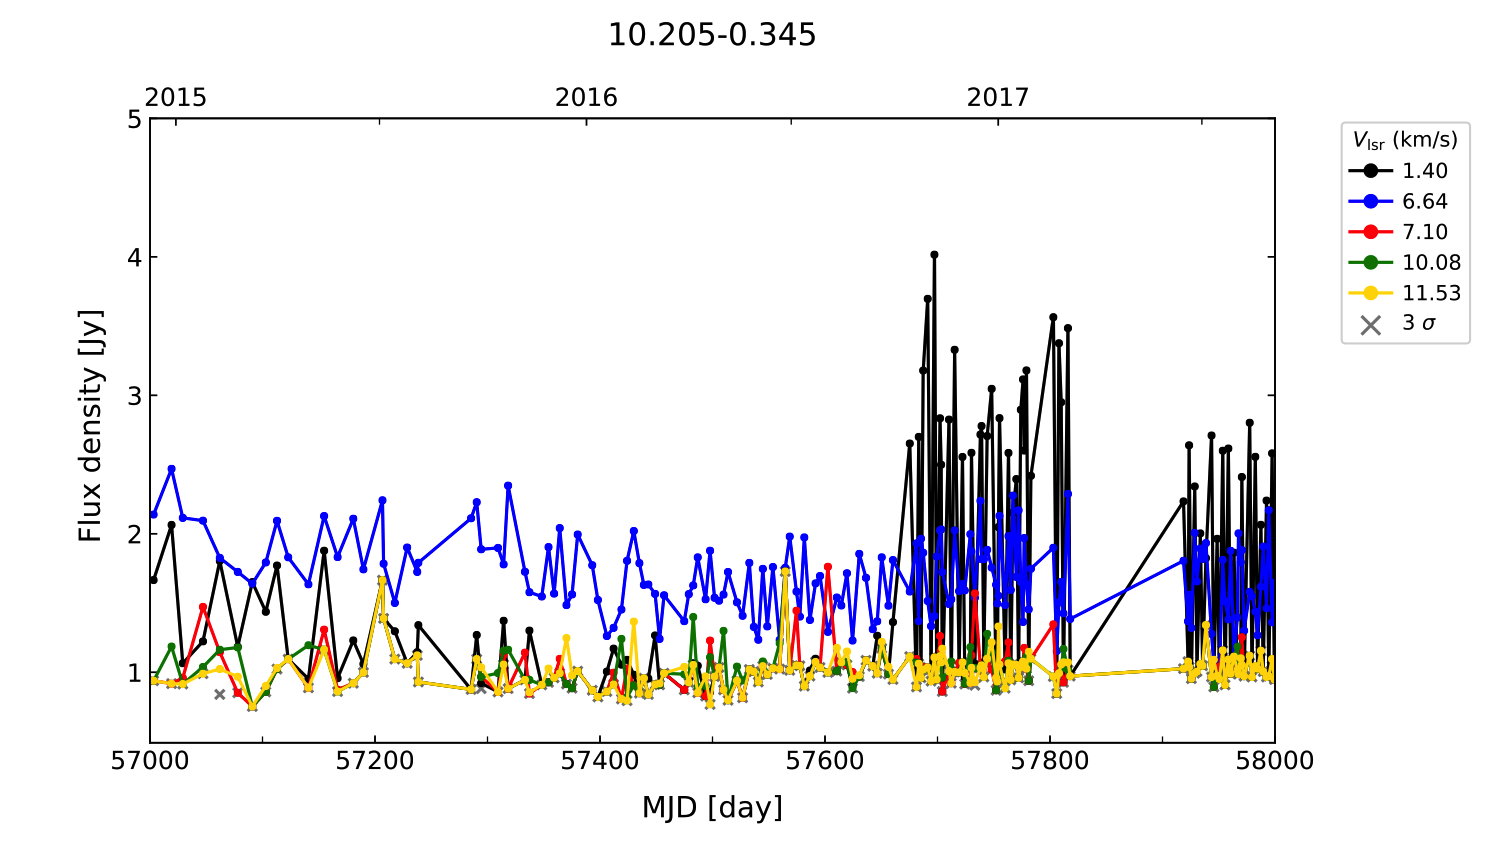Click the Vlsr (km/s) legend title
The width and height of the screenshot is (1500, 844).
[x=1405, y=140]
